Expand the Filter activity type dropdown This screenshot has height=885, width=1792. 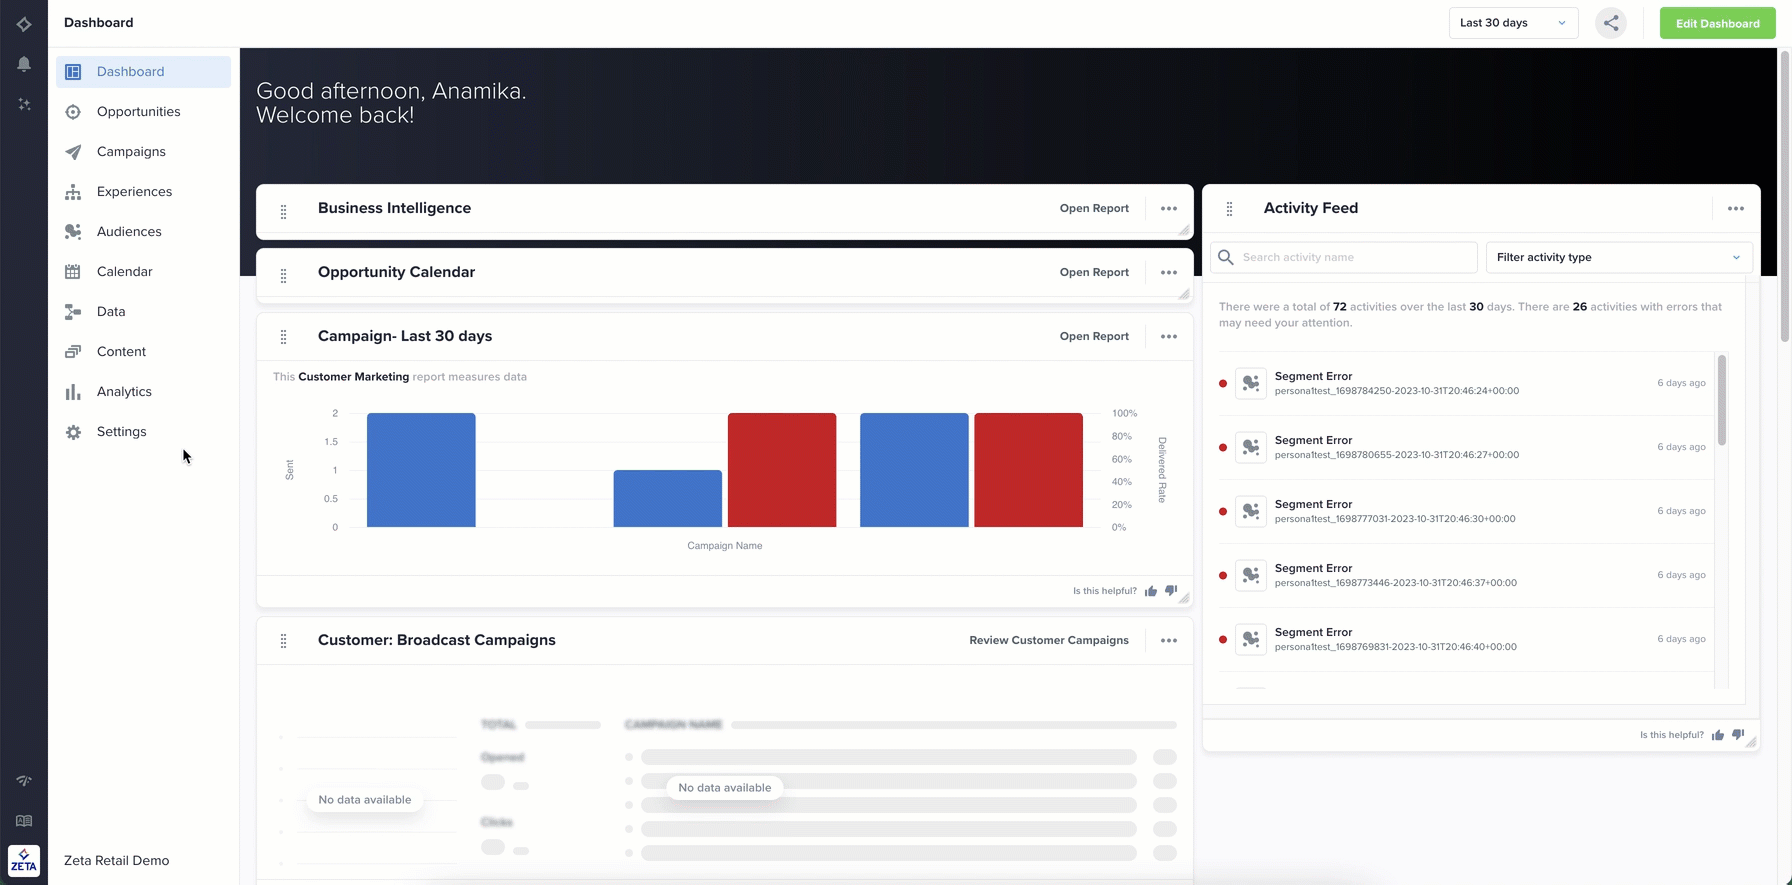1618,257
